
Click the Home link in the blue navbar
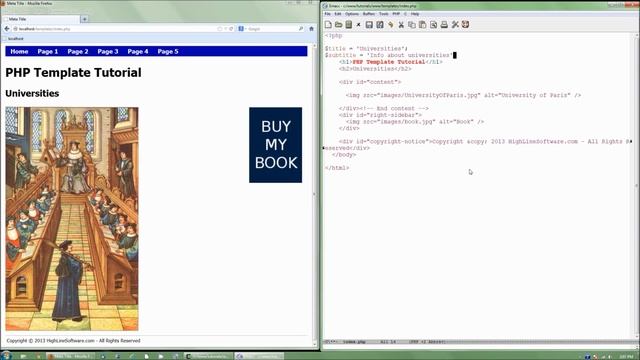[x=19, y=51]
